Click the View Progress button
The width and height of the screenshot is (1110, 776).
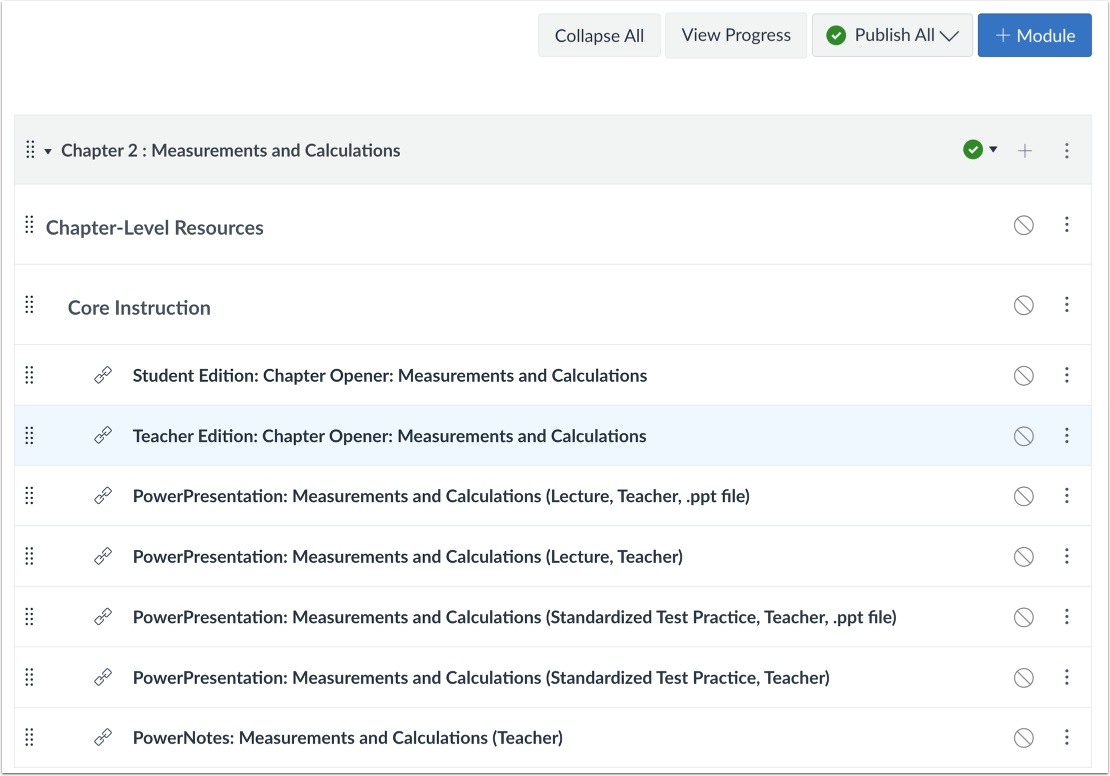(x=736, y=36)
